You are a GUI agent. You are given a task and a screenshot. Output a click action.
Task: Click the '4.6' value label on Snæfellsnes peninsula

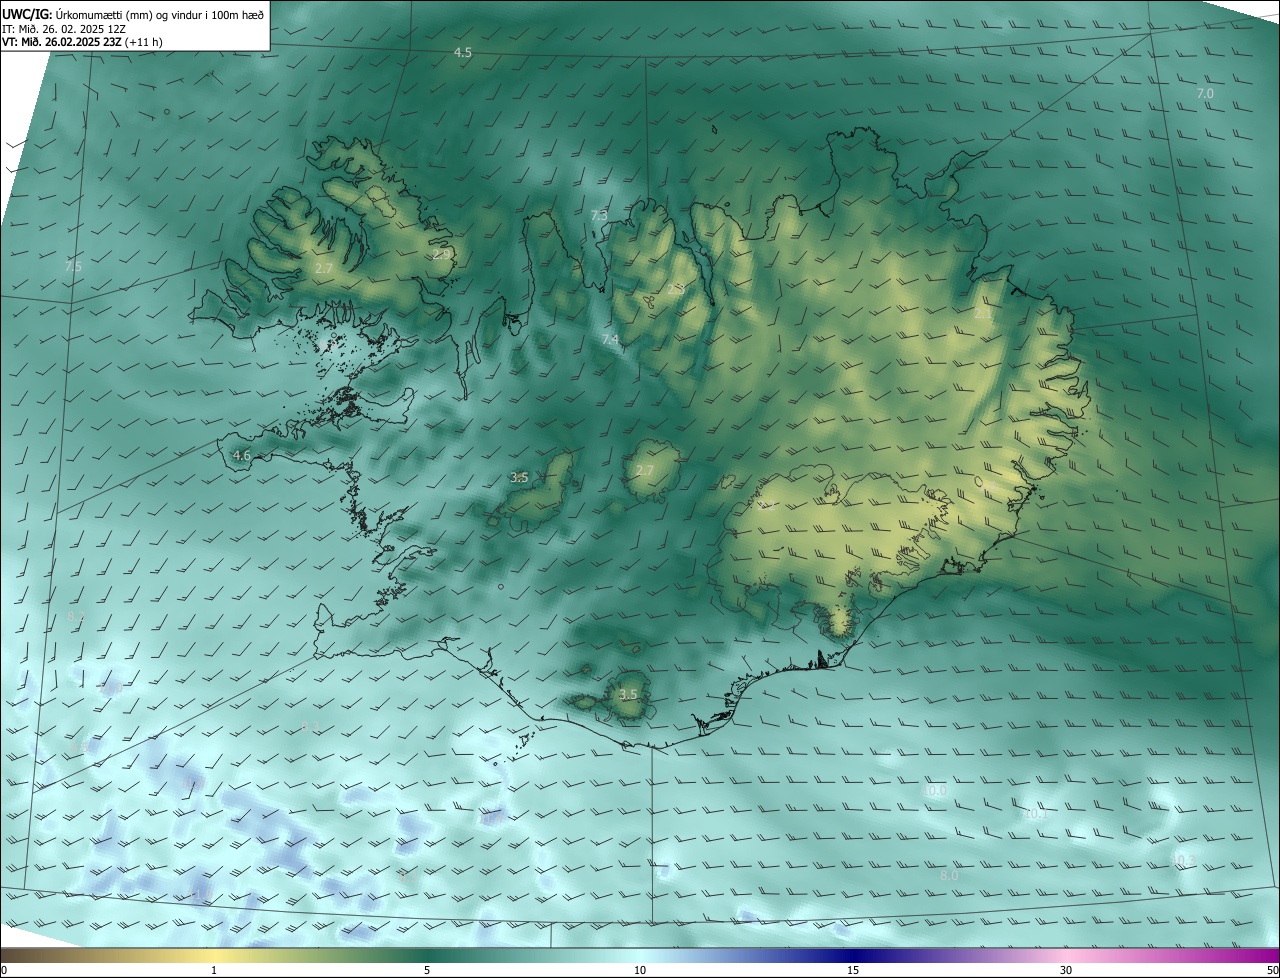241,456
